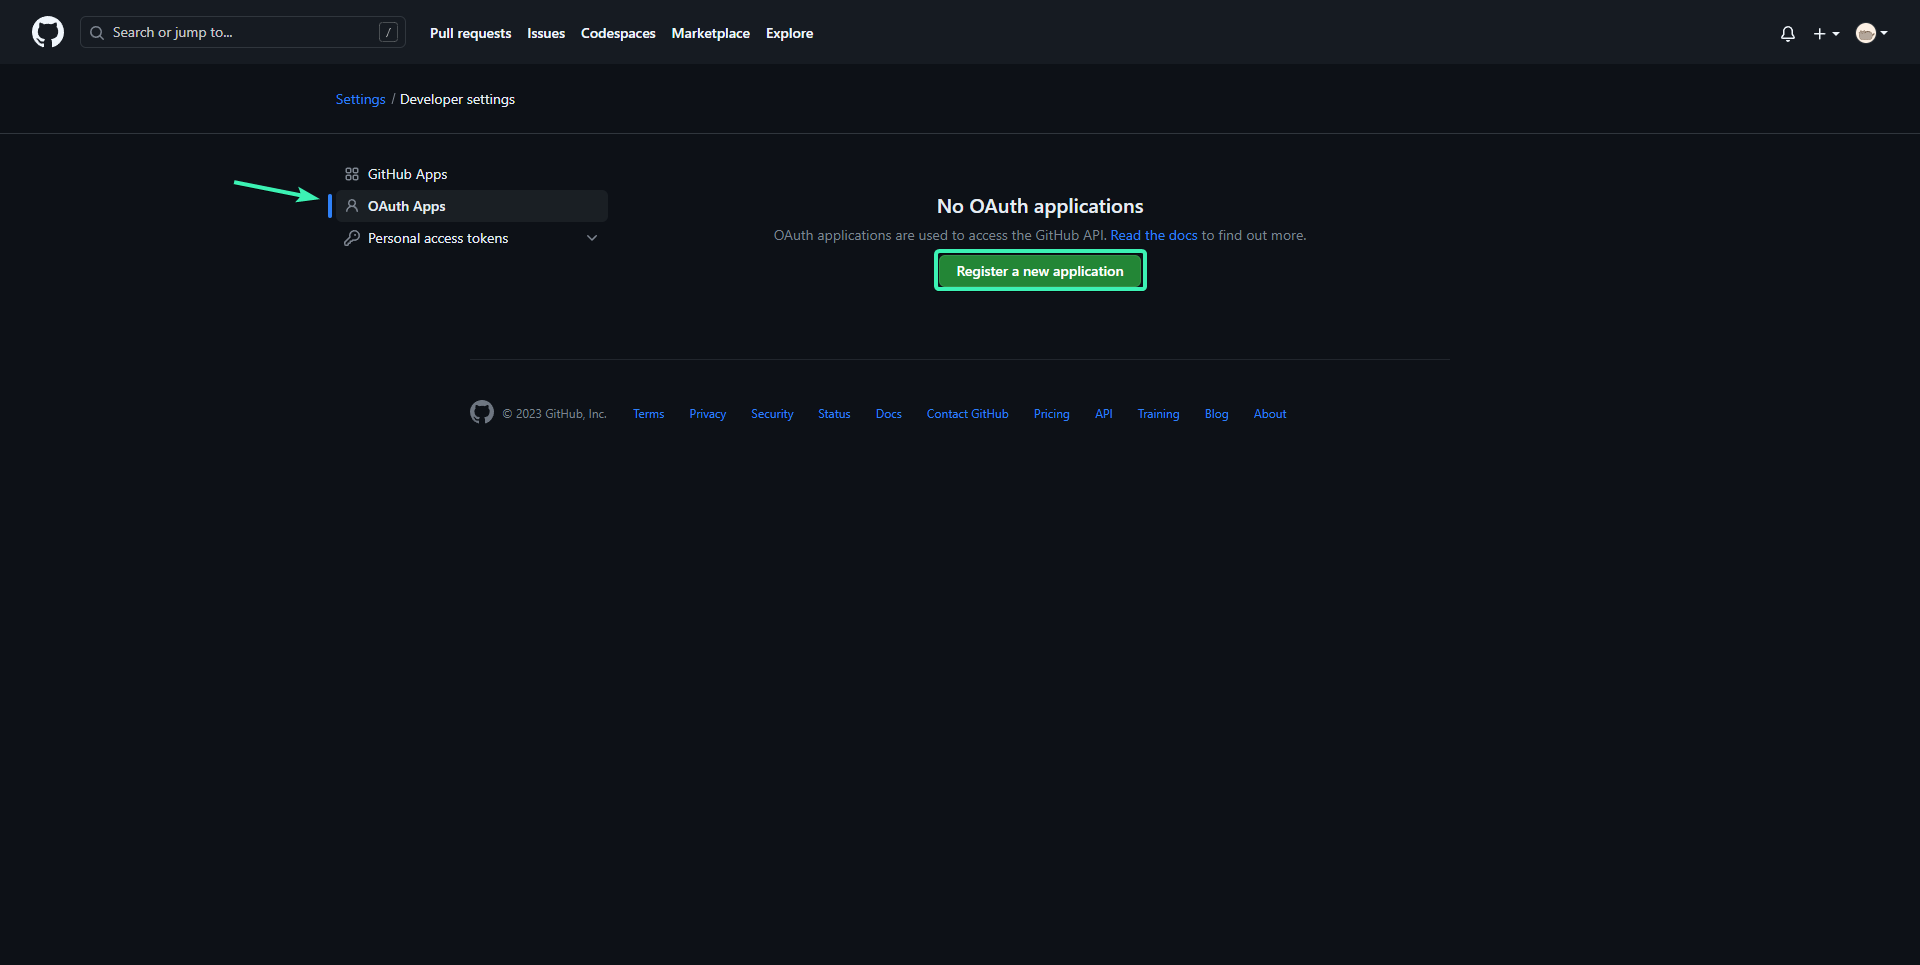The height and width of the screenshot is (965, 1920).
Task: Select the OAuth Apps person icon
Action: pos(352,205)
